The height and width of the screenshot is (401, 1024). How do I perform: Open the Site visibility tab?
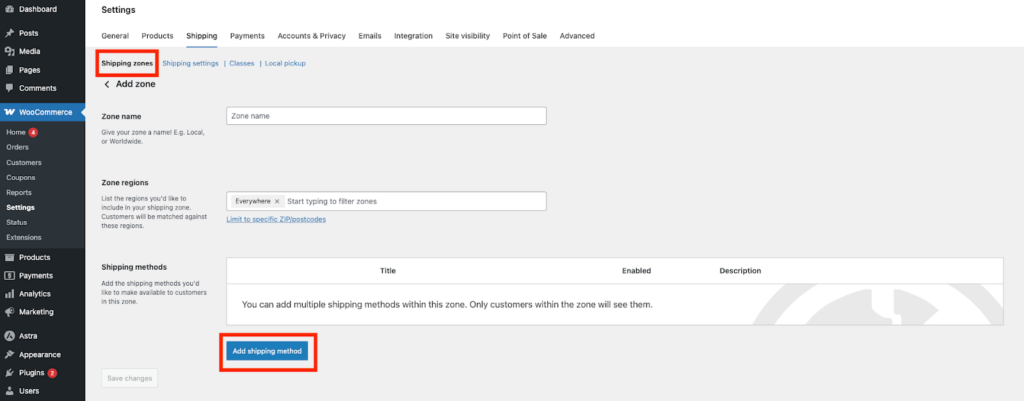coord(468,36)
